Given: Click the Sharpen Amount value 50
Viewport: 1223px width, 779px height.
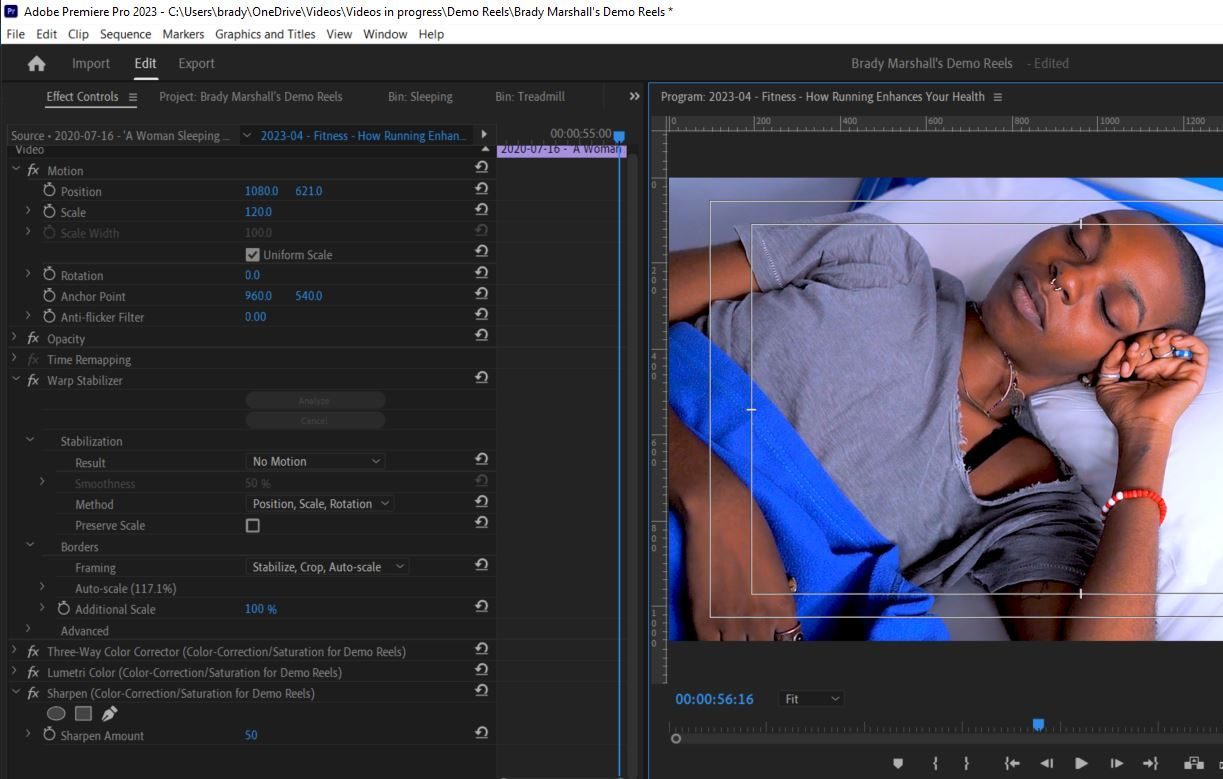Looking at the screenshot, I should coord(251,735).
